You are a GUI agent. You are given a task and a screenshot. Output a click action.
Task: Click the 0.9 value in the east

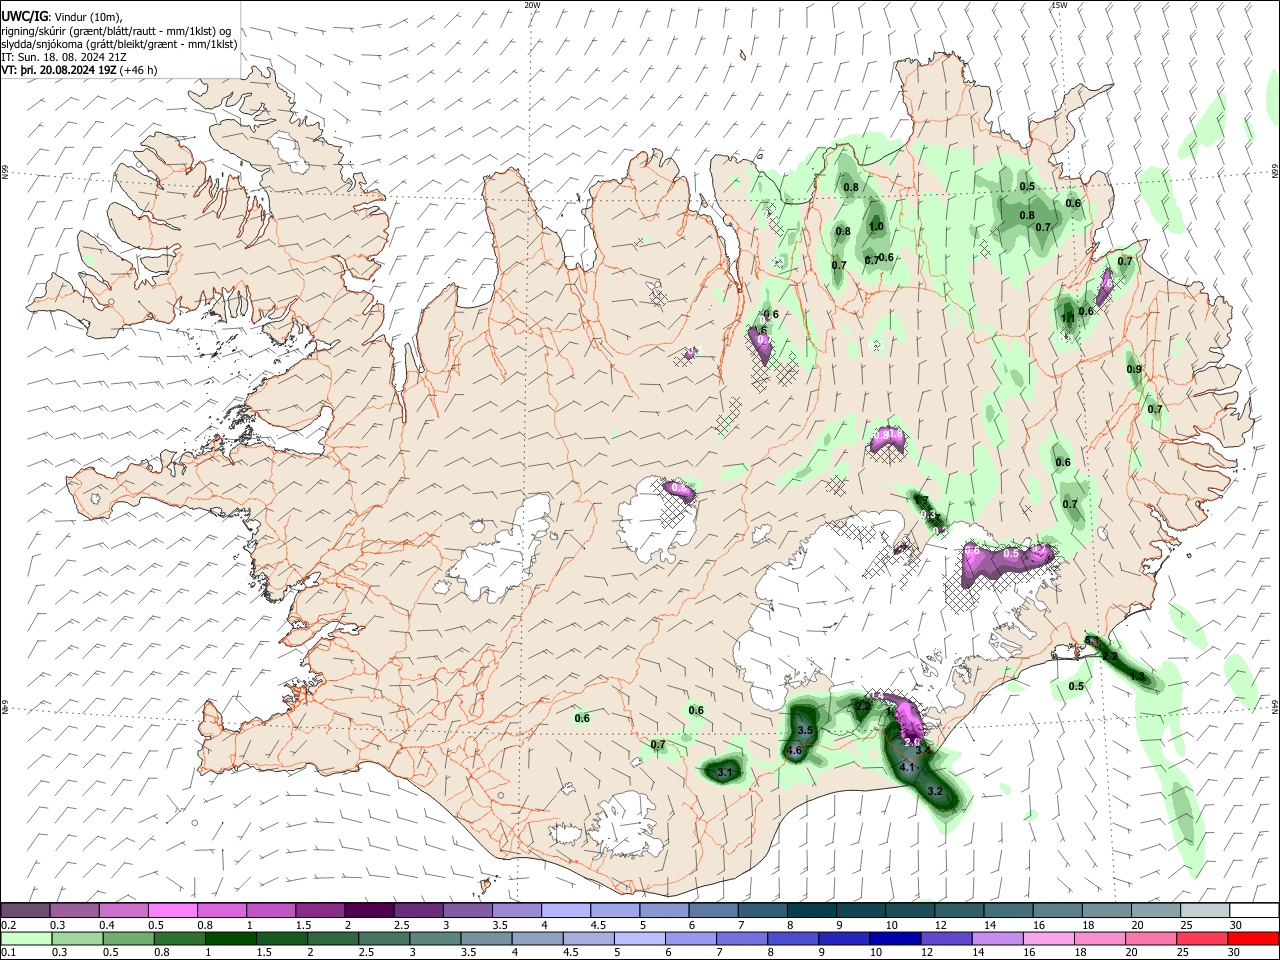point(1134,369)
